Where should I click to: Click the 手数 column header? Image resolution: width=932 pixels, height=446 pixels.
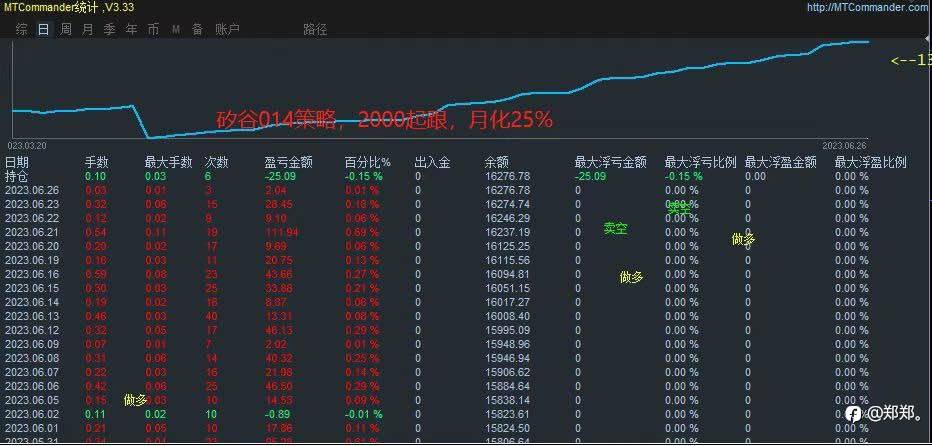pos(97,162)
